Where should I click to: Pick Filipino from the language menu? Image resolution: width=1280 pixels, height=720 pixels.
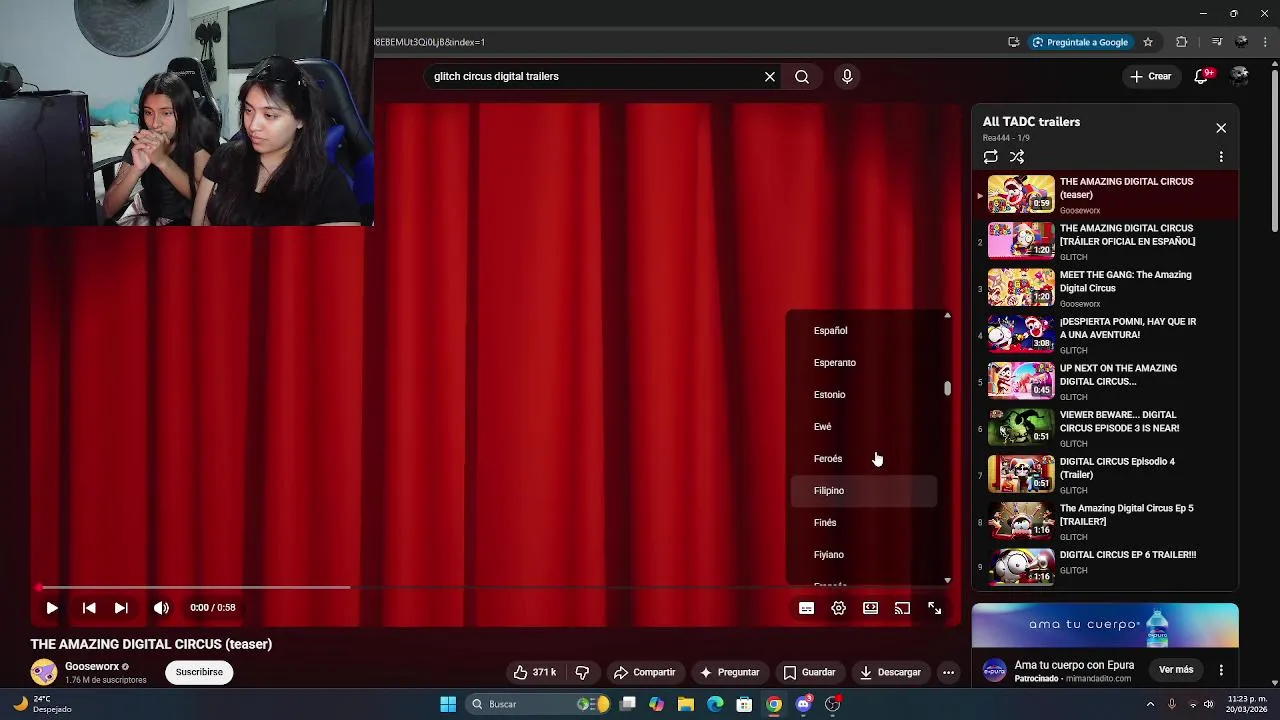pyautogui.click(x=864, y=491)
